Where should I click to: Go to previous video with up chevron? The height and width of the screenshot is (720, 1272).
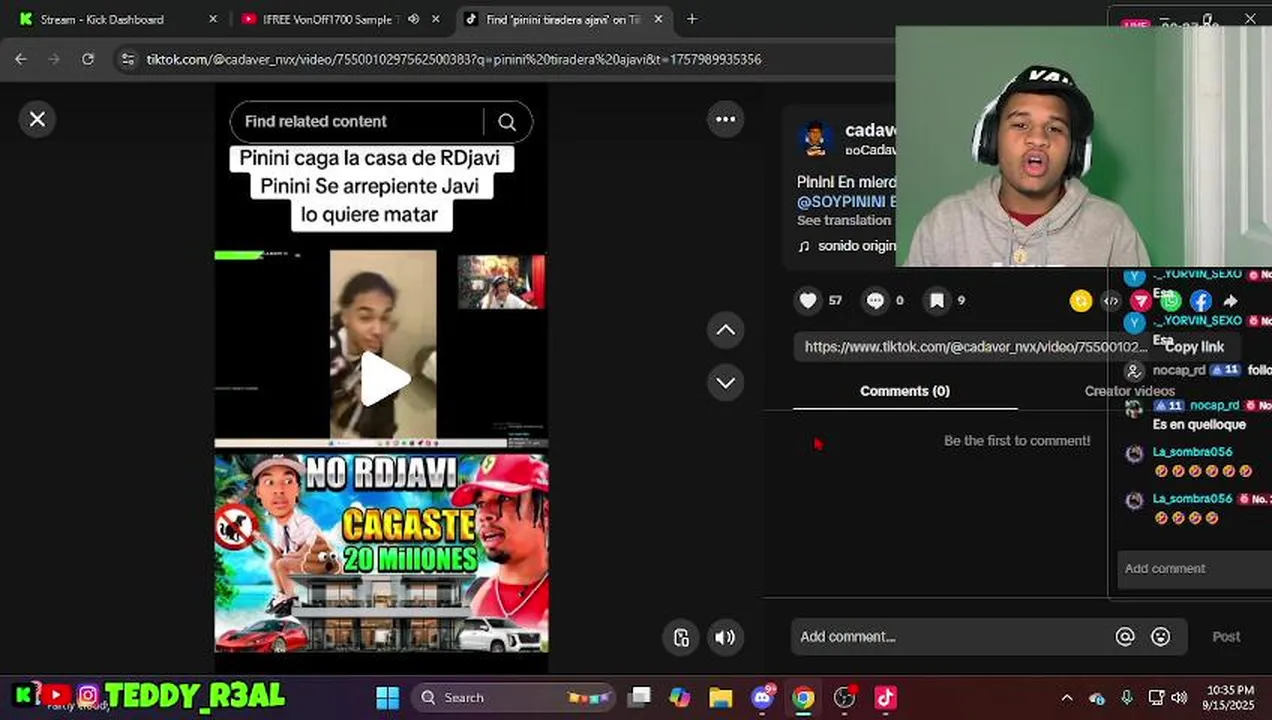(725, 330)
